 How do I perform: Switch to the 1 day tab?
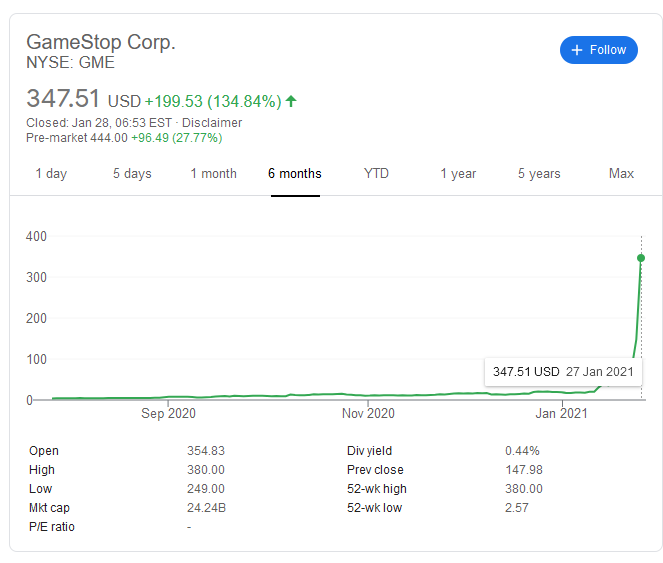51,173
